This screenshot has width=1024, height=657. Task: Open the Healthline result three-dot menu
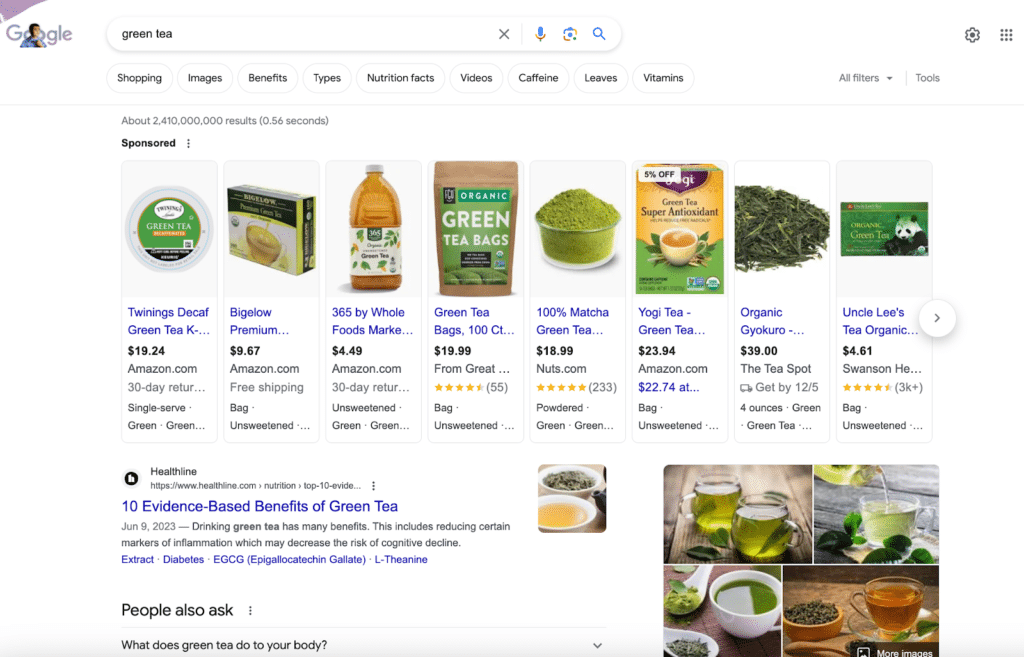coord(374,486)
